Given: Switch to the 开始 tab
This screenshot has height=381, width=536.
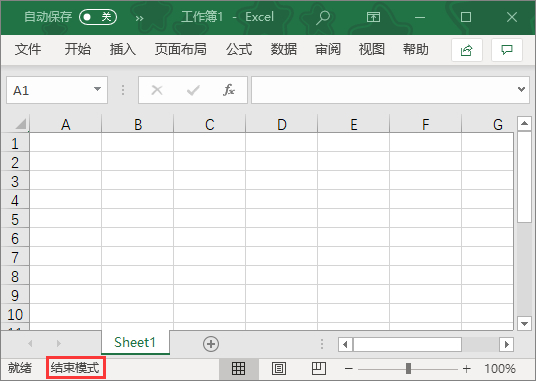Looking at the screenshot, I should click(x=78, y=50).
